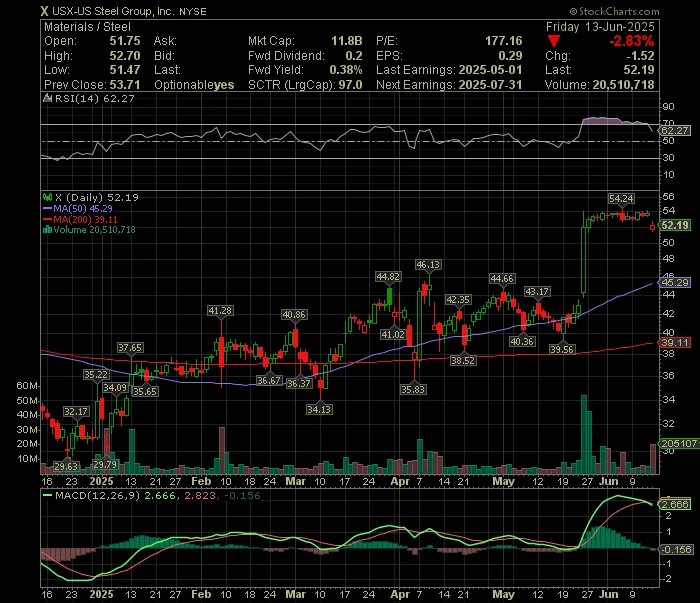Click the Fwd Dividend value 0.2

(x=354, y=56)
